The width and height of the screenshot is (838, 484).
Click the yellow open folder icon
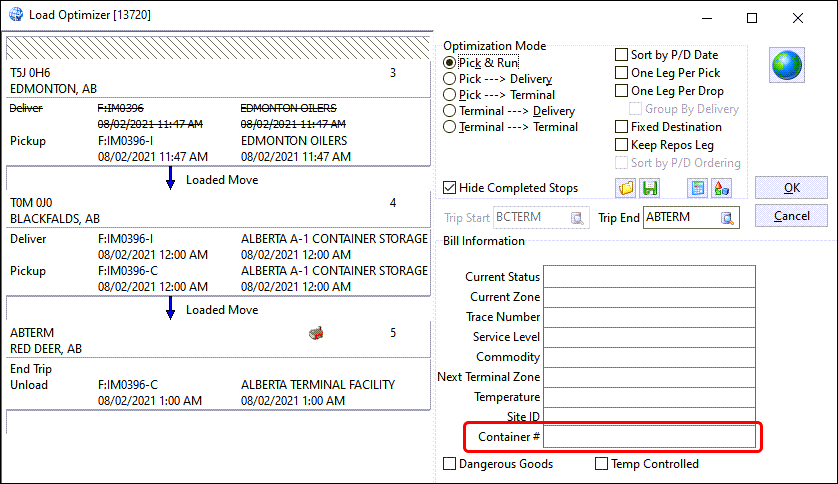coord(626,188)
